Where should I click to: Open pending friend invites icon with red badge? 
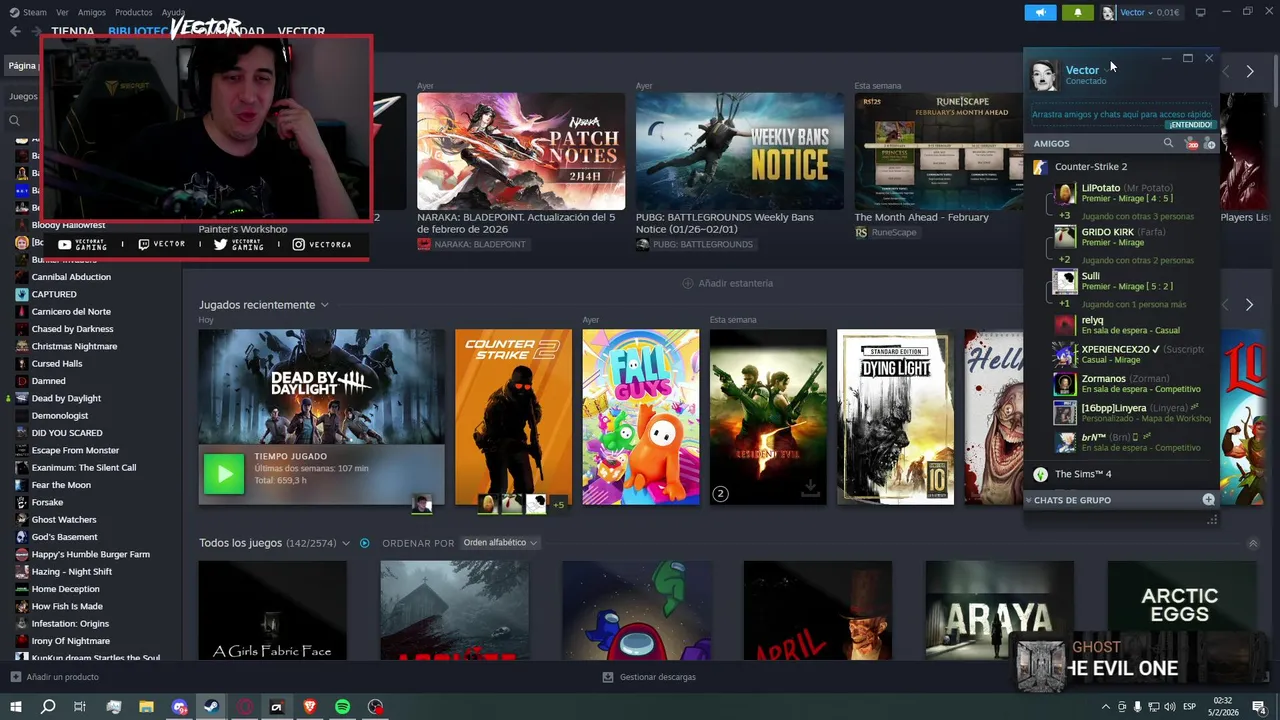pyautogui.click(x=1191, y=143)
